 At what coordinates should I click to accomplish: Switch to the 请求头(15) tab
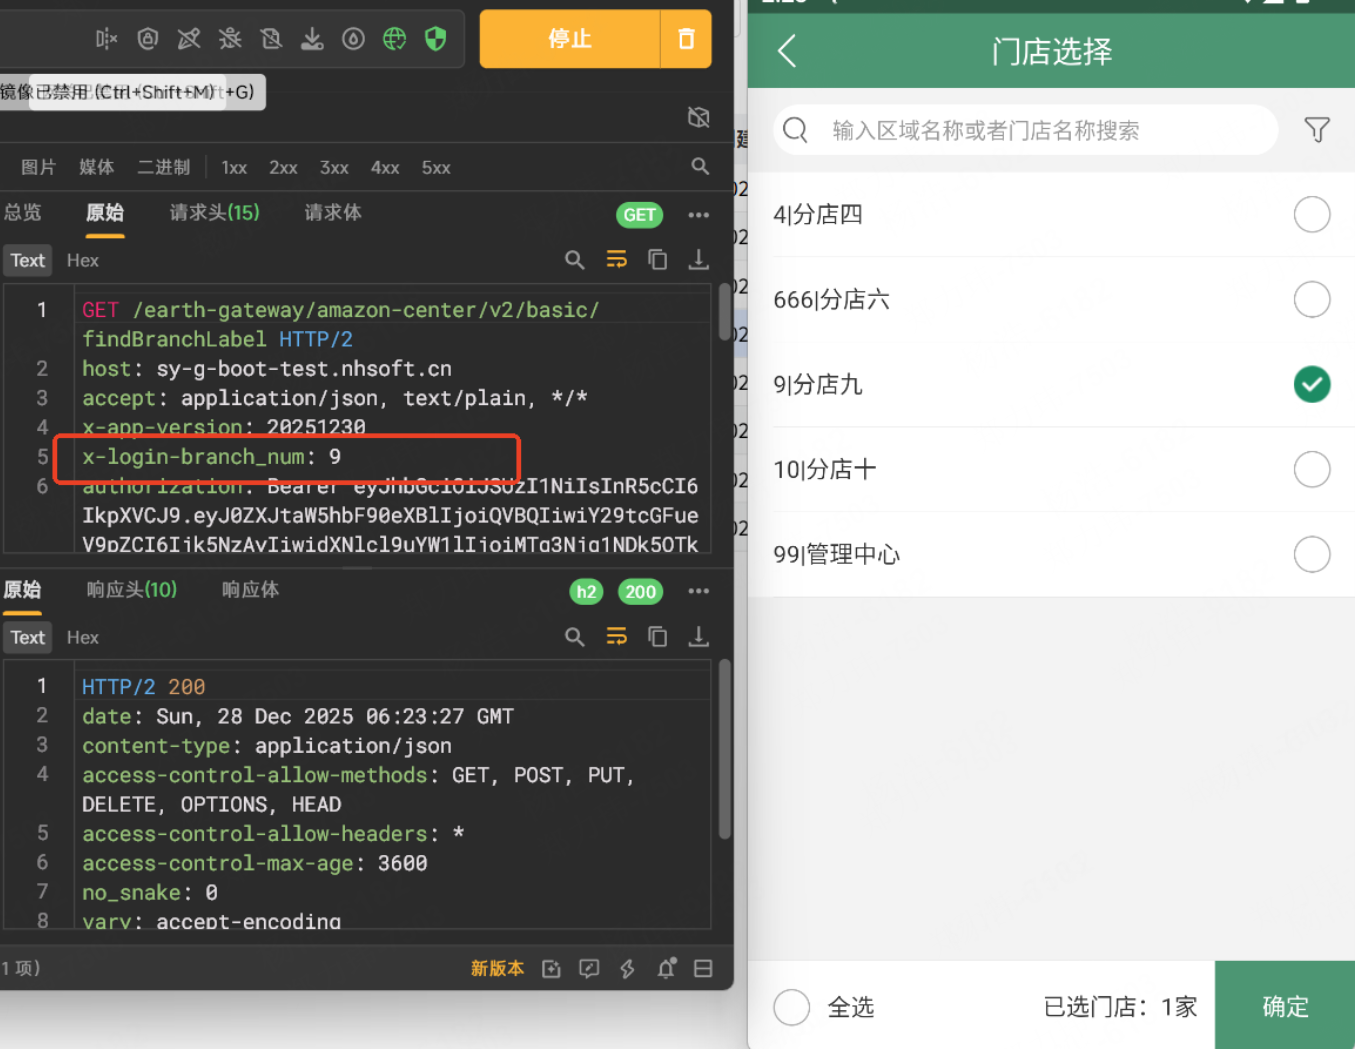[x=214, y=212]
